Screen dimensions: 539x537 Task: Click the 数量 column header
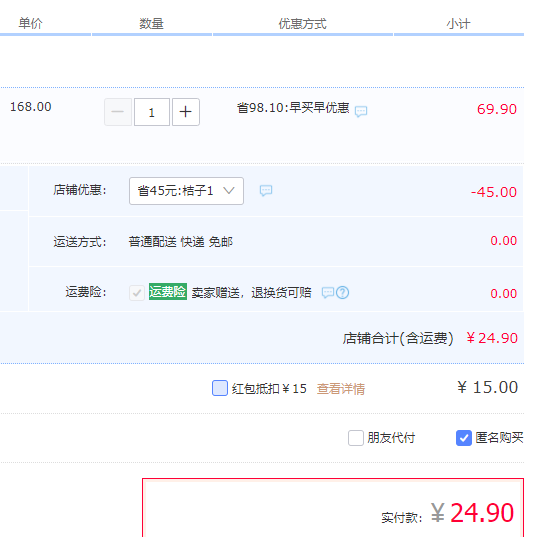tap(151, 24)
